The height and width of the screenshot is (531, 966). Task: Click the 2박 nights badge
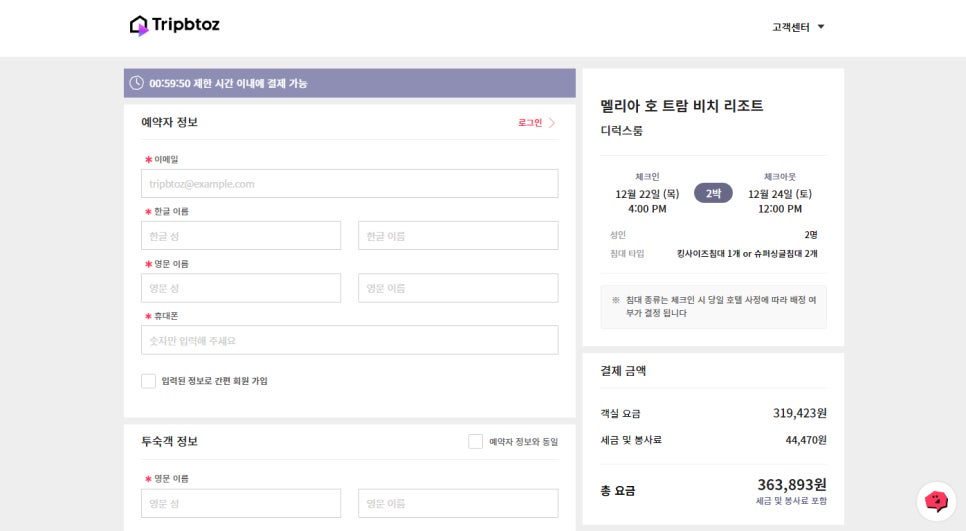pos(713,193)
